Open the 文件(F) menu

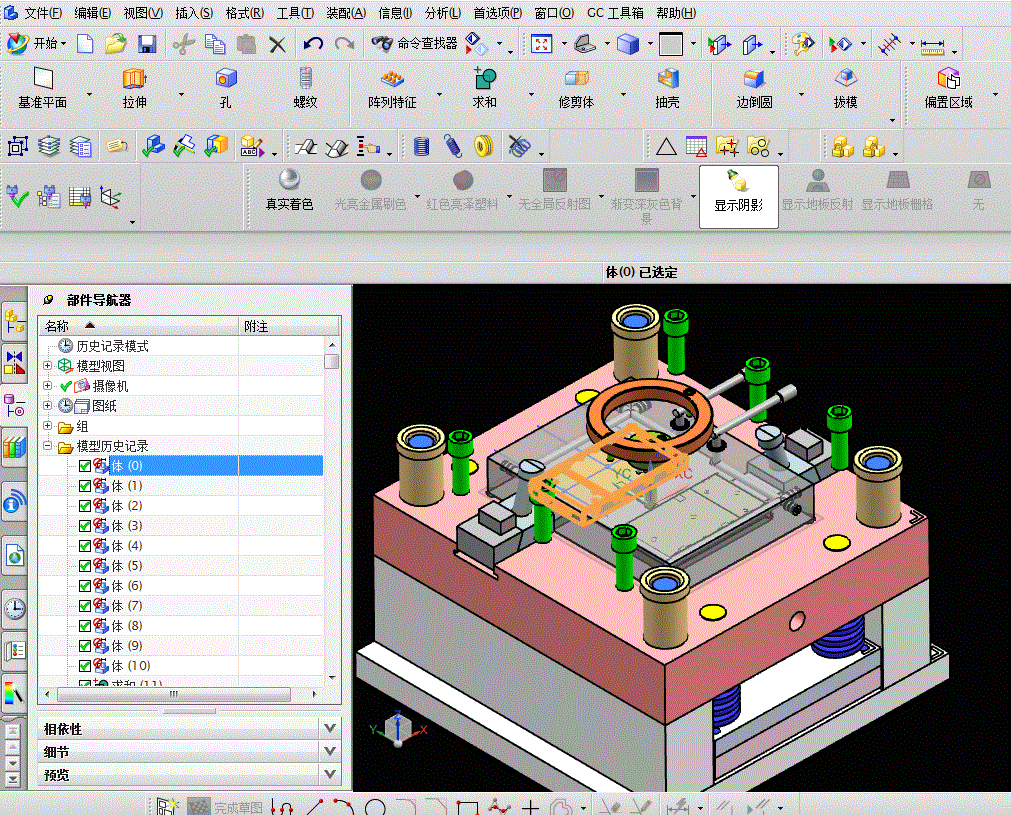(x=43, y=13)
